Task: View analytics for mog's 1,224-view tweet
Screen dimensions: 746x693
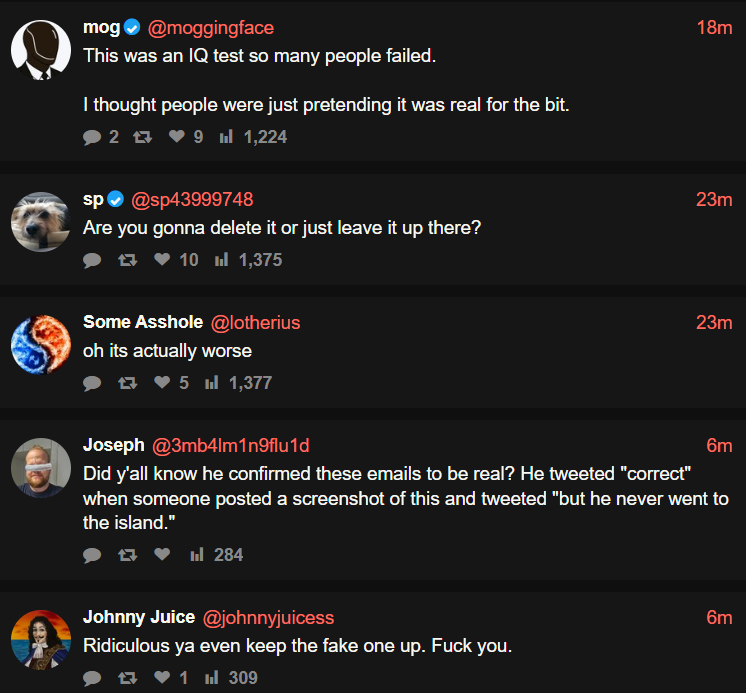Action: (x=226, y=137)
